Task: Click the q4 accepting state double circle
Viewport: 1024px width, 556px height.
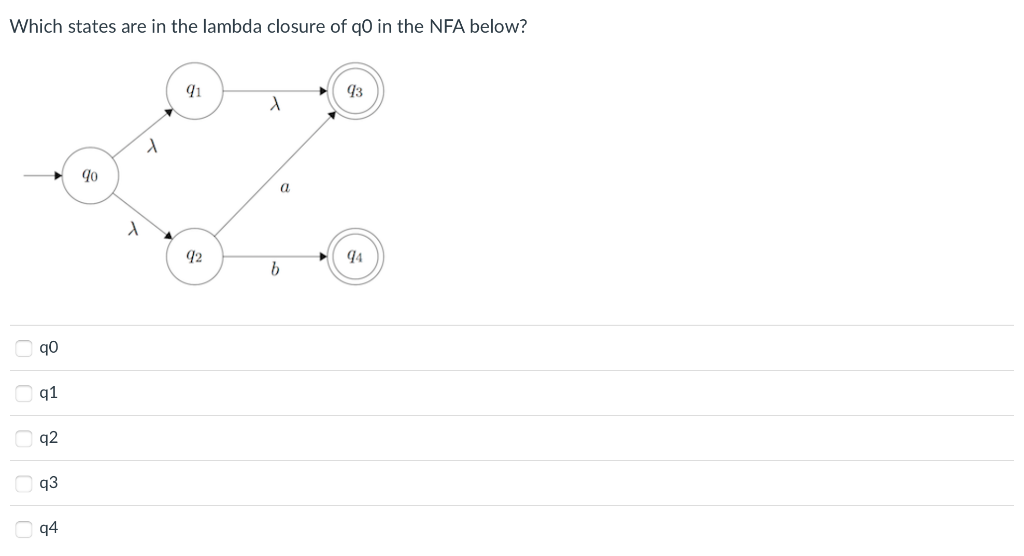Action: pyautogui.click(x=355, y=256)
